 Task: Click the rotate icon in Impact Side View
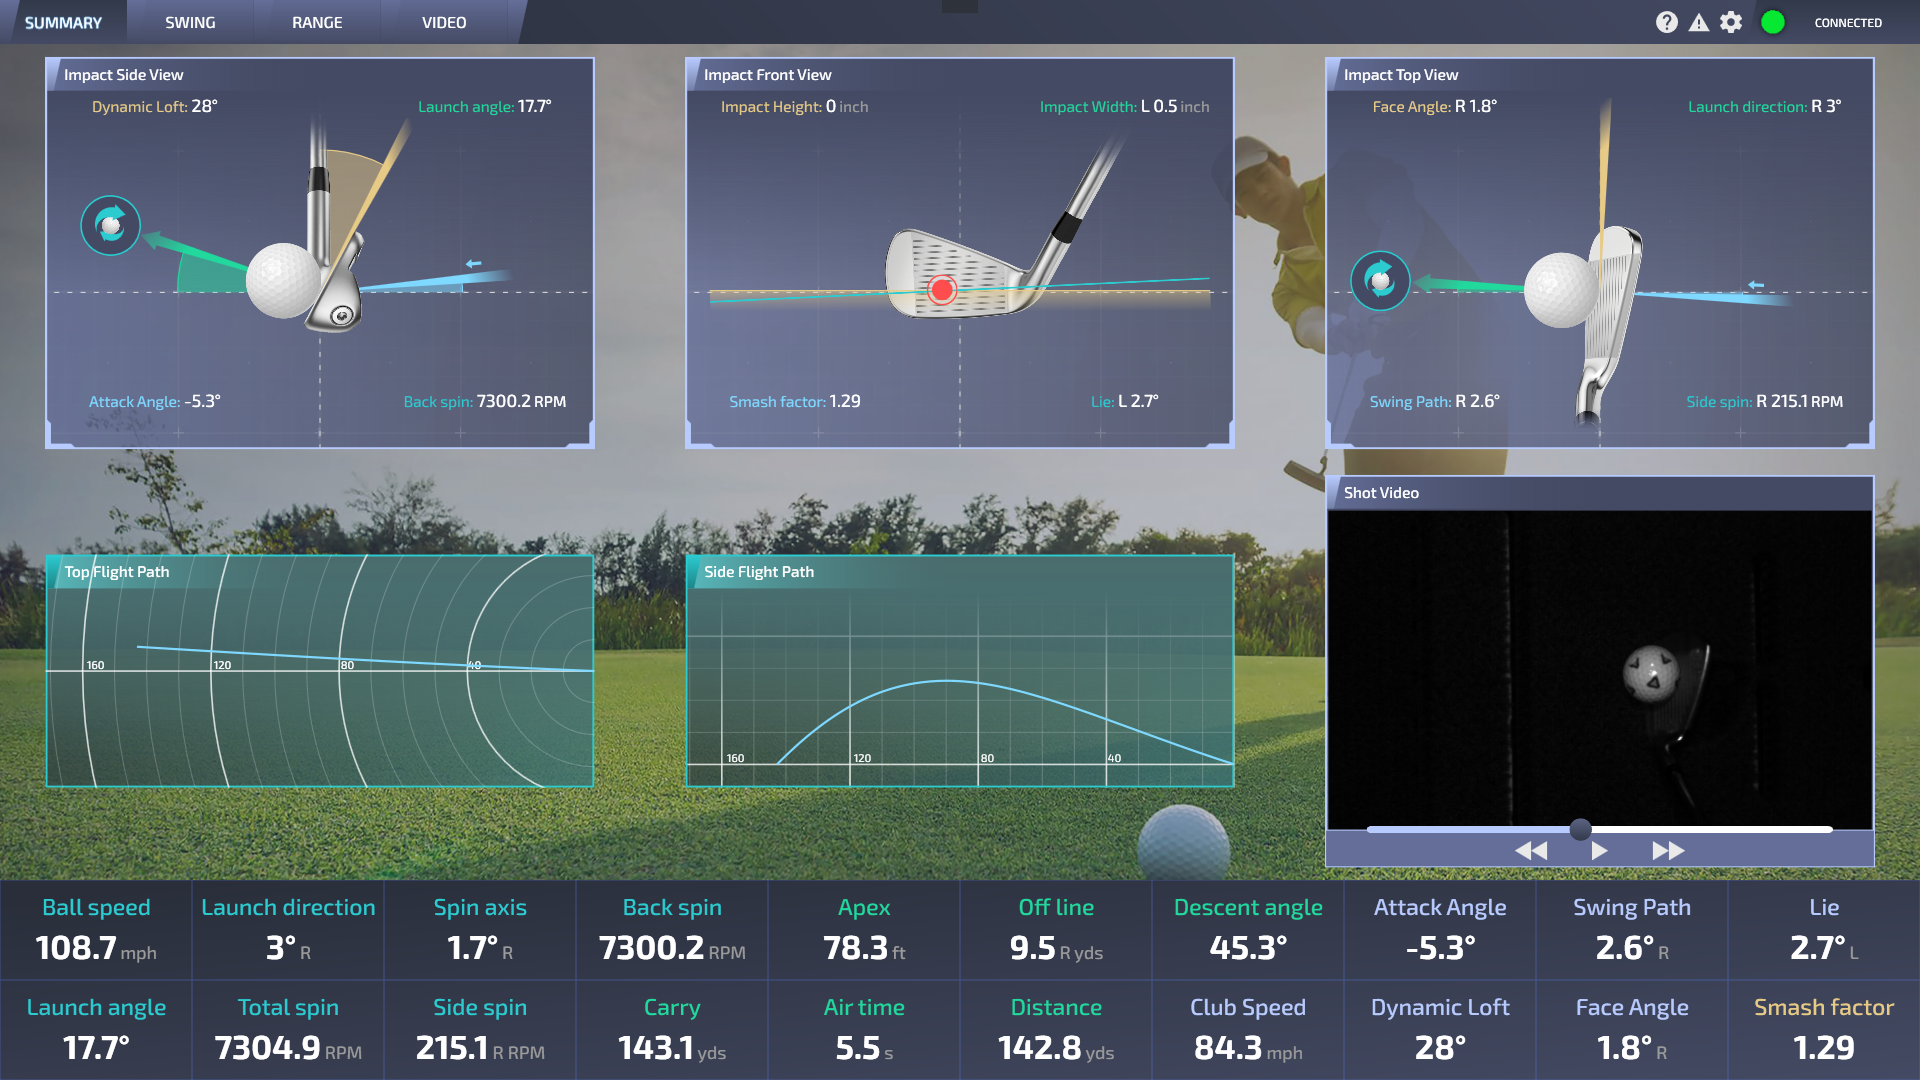(111, 226)
